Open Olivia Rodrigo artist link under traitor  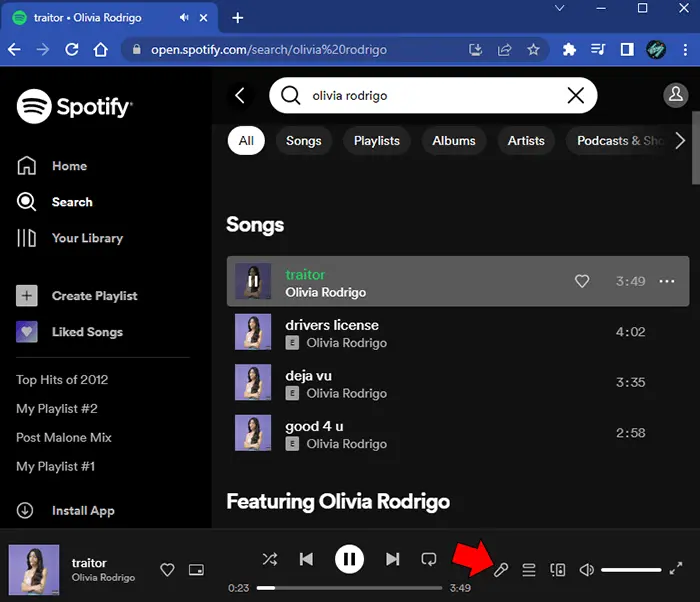click(x=325, y=292)
